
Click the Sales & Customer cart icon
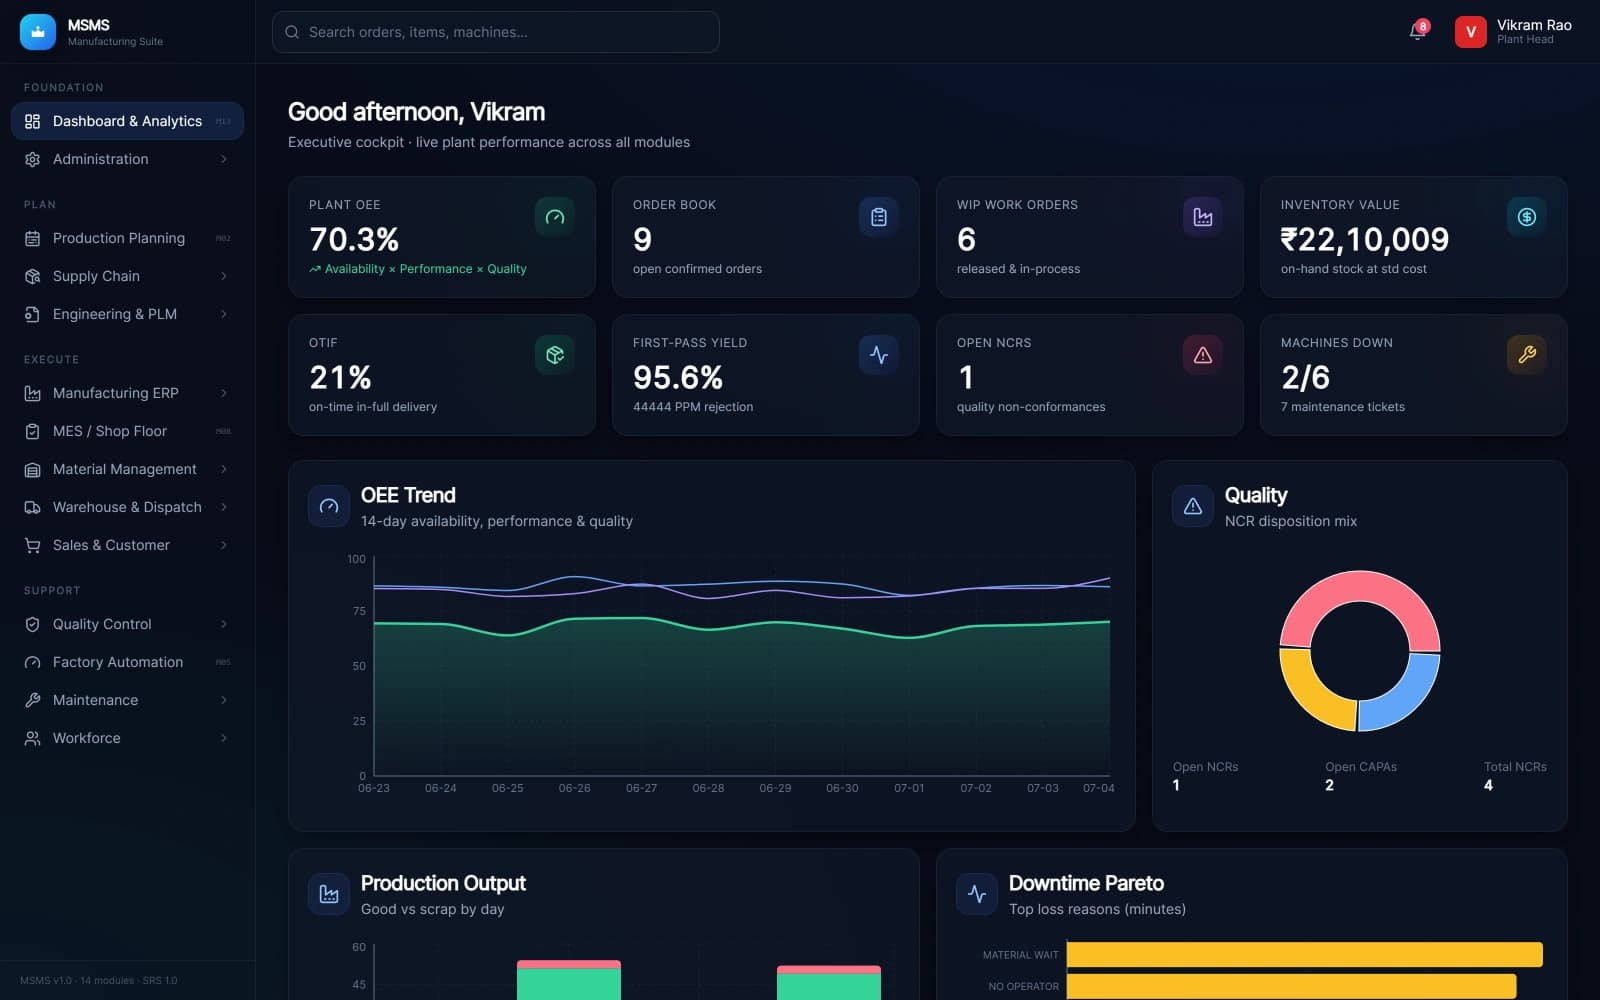pos(32,545)
